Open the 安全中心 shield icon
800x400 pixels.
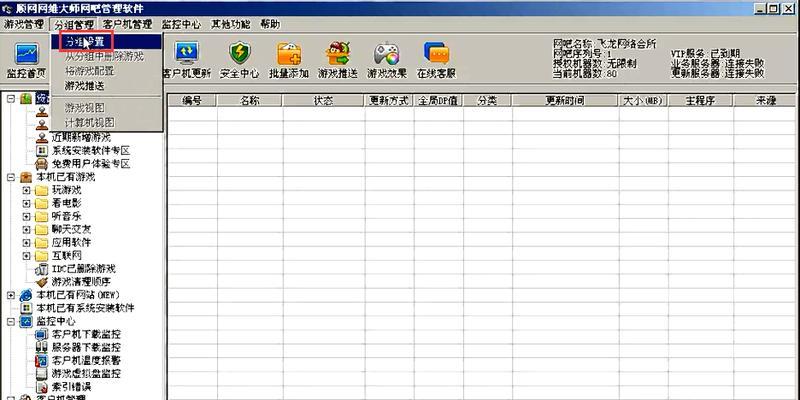tap(239, 58)
